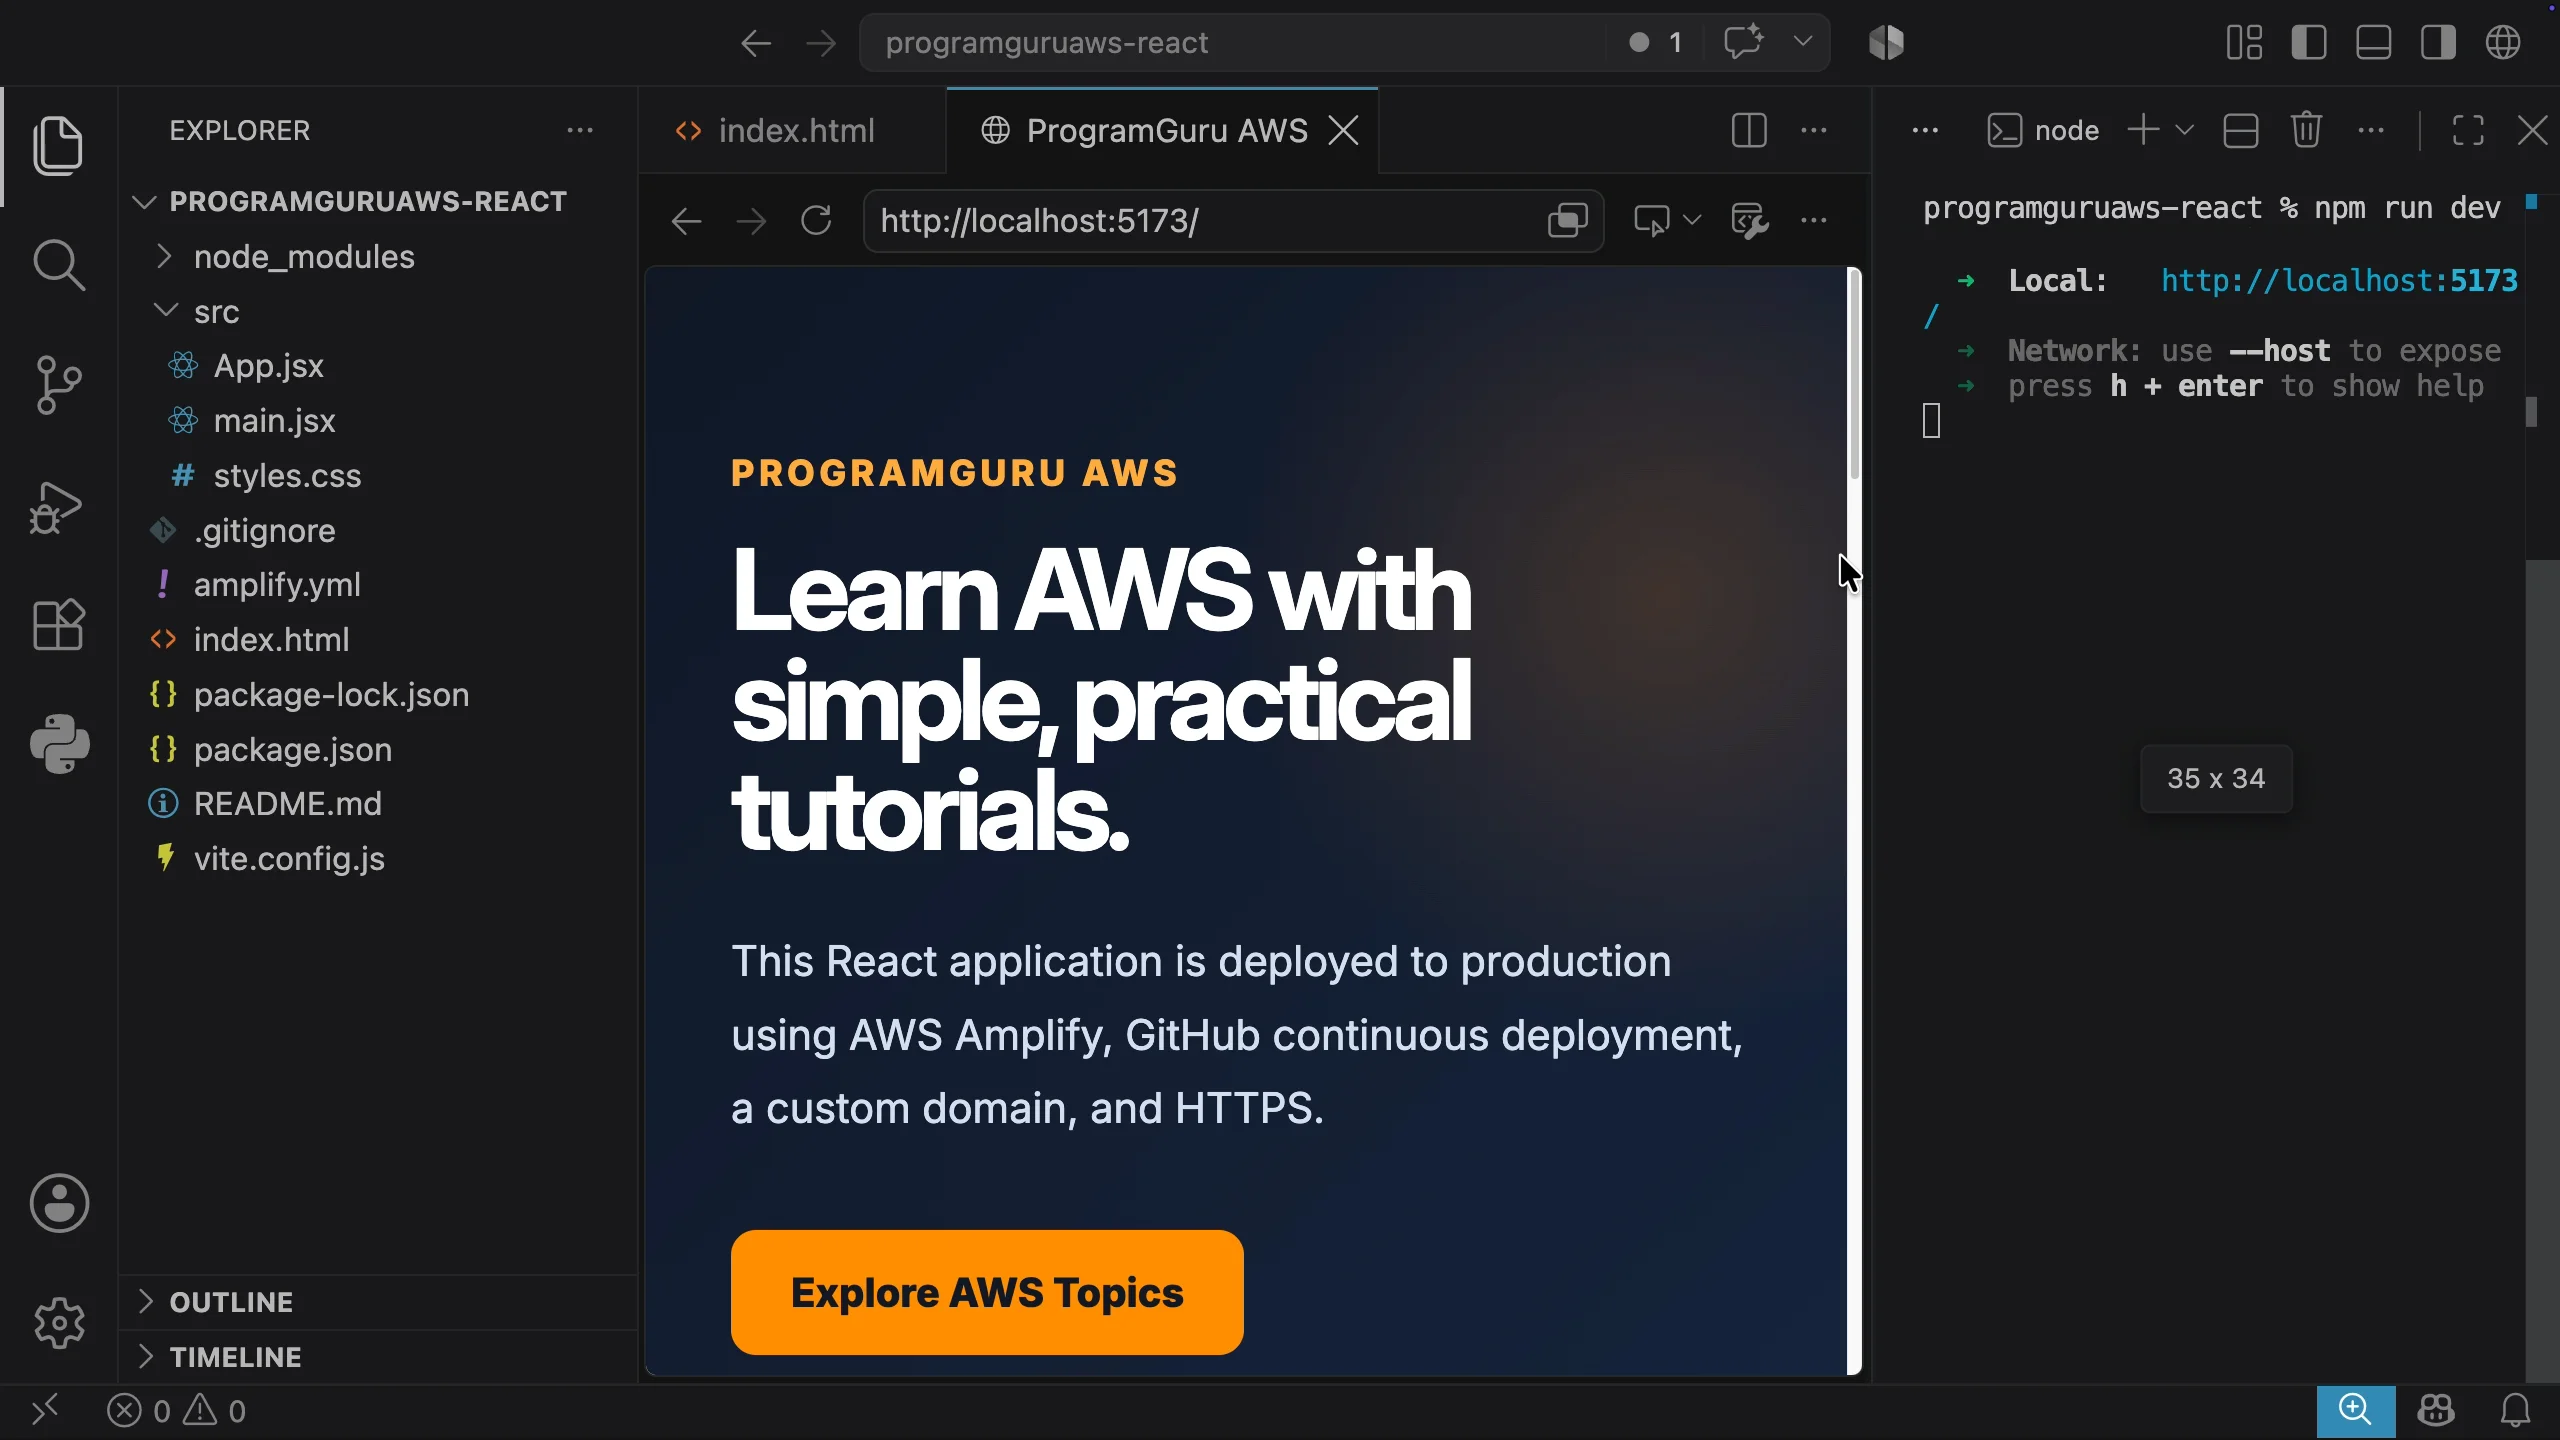Split the editor right
The width and height of the screenshot is (2560, 1440).
[x=1749, y=131]
